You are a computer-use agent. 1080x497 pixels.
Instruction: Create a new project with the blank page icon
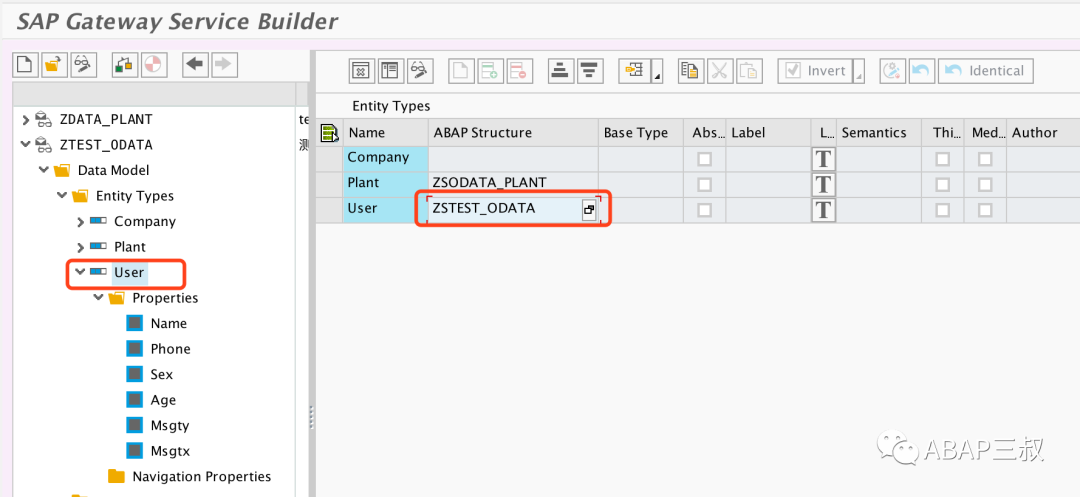coord(25,65)
